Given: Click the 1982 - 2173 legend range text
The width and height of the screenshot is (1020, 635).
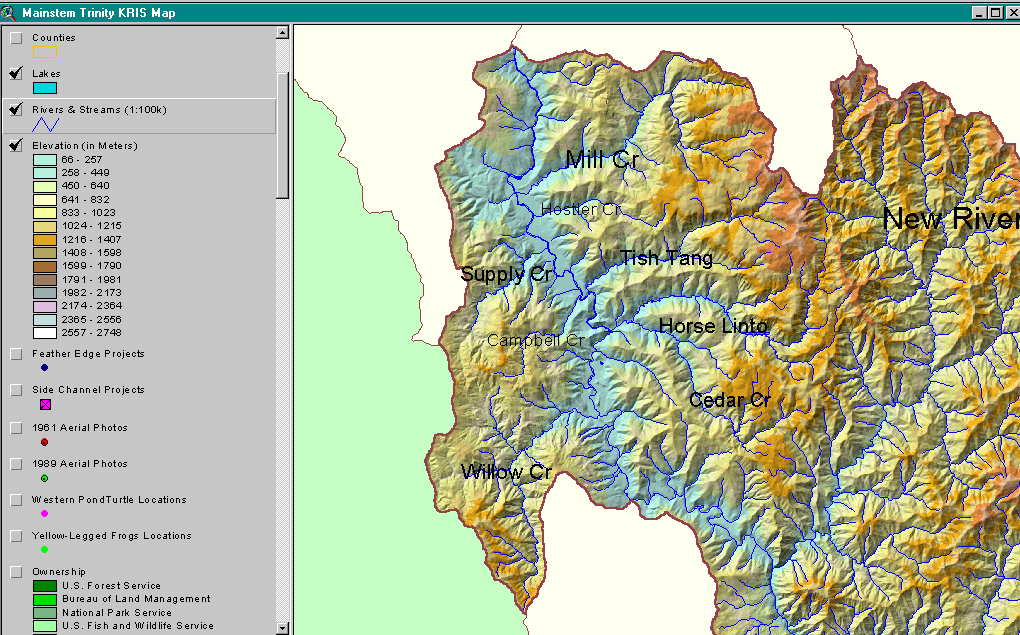Looking at the screenshot, I should click(x=92, y=293).
